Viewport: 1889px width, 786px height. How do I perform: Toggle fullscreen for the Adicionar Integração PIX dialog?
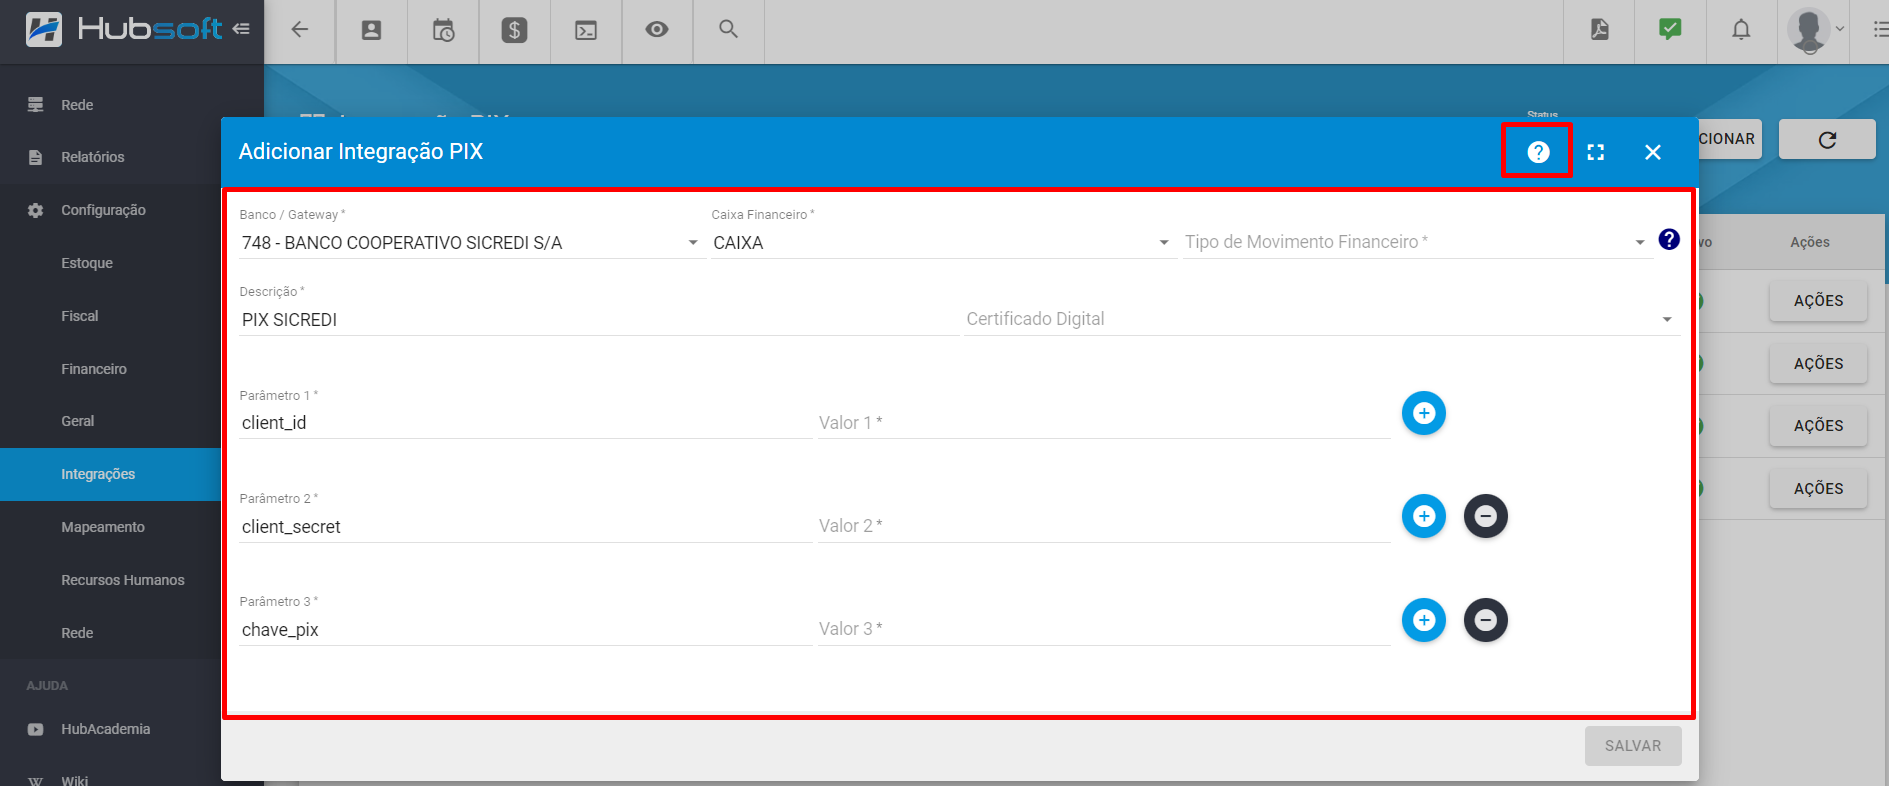(x=1596, y=152)
